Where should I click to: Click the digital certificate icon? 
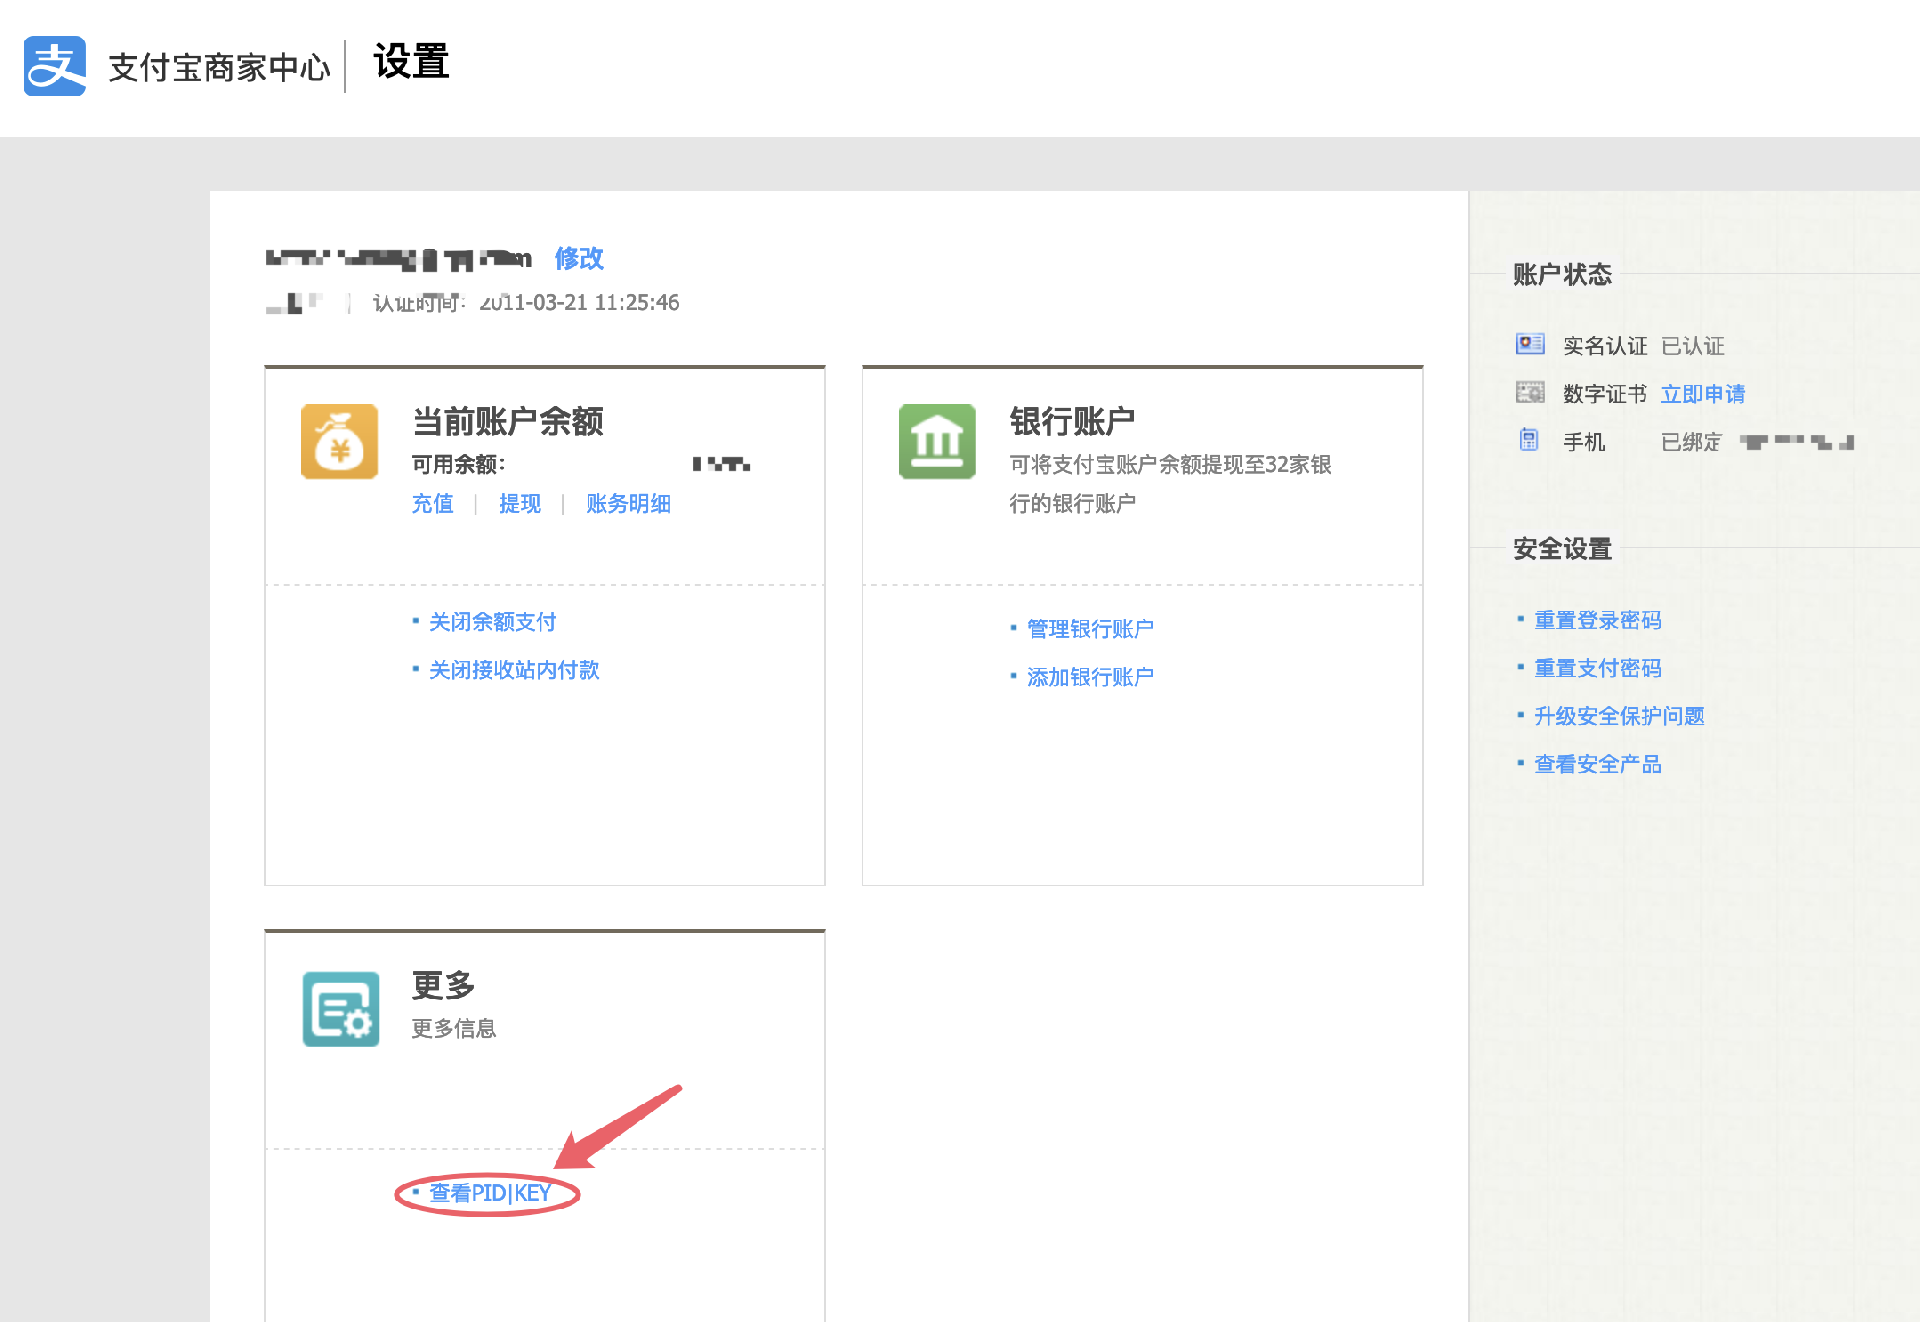[x=1530, y=392]
